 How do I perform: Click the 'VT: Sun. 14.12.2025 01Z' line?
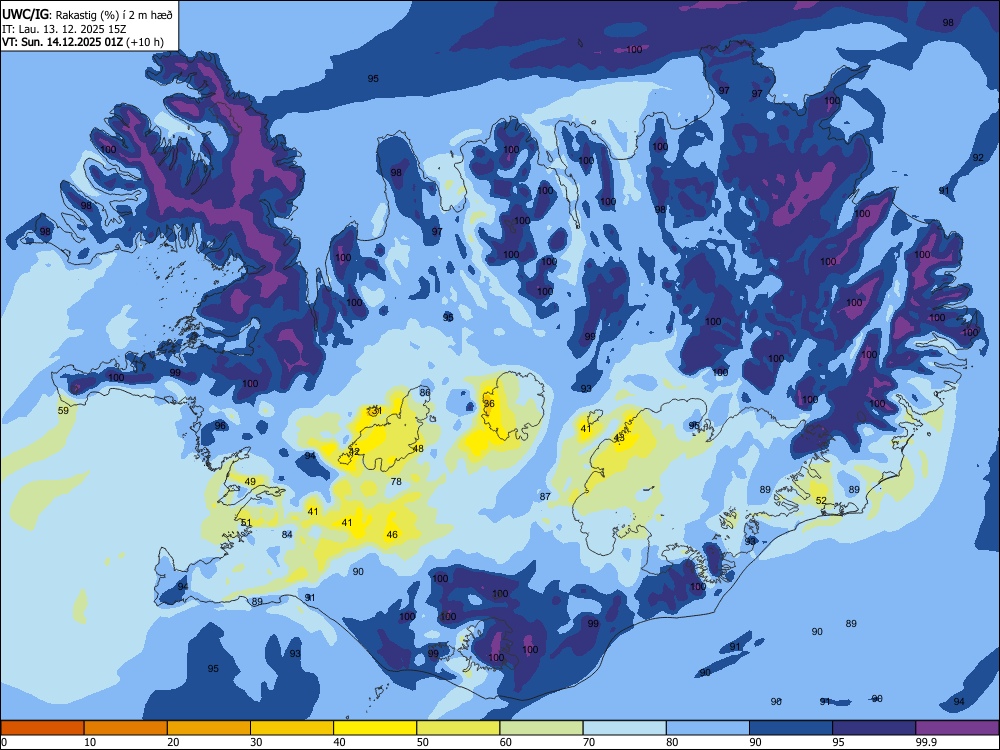pyautogui.click(x=62, y=42)
